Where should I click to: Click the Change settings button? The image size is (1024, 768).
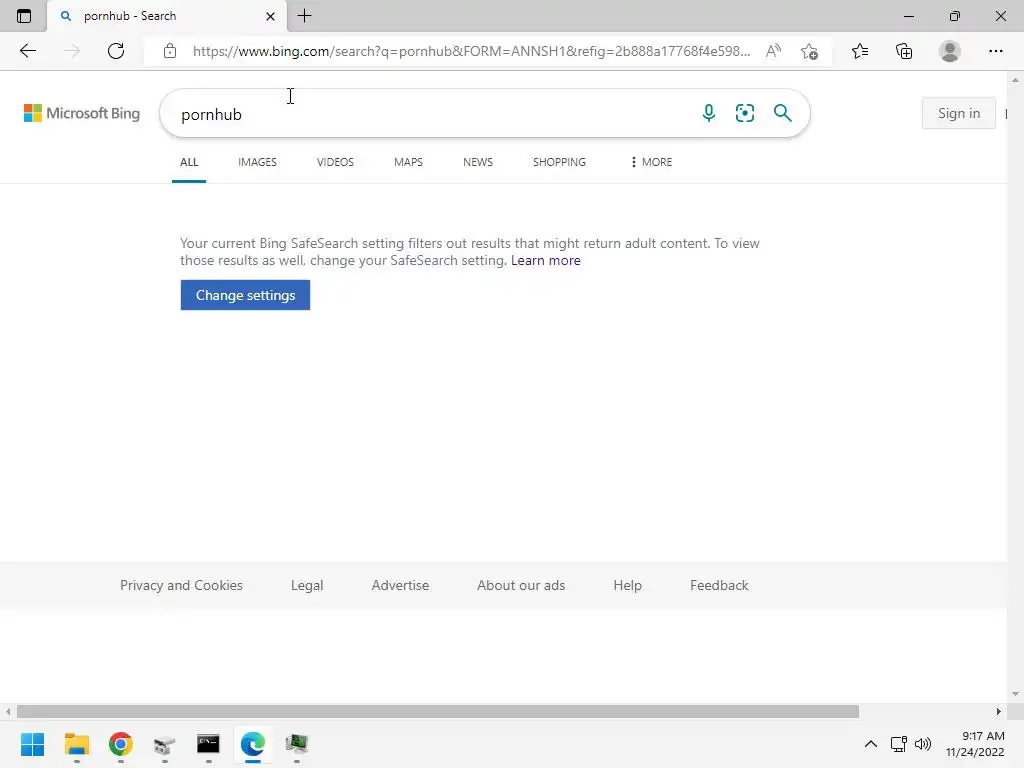tap(245, 295)
